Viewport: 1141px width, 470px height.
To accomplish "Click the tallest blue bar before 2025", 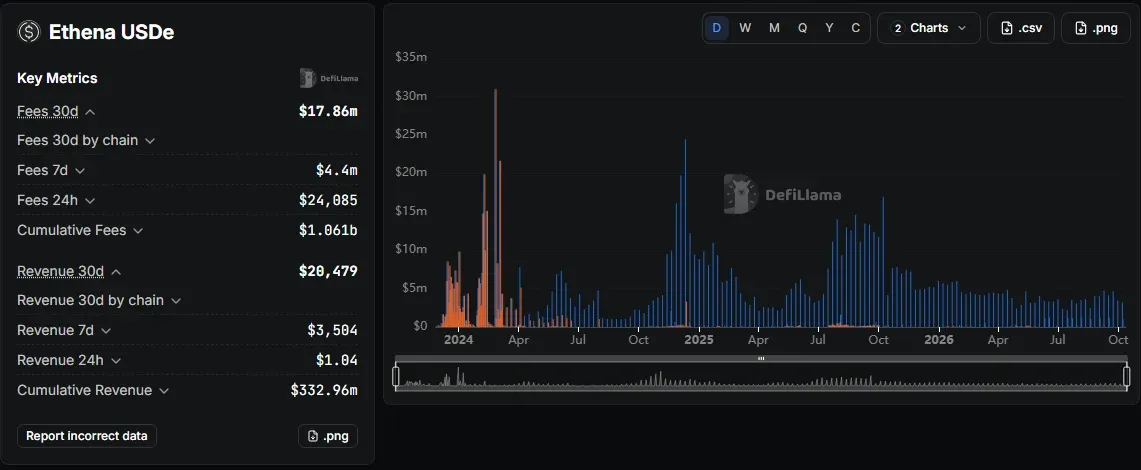I will click(685, 233).
